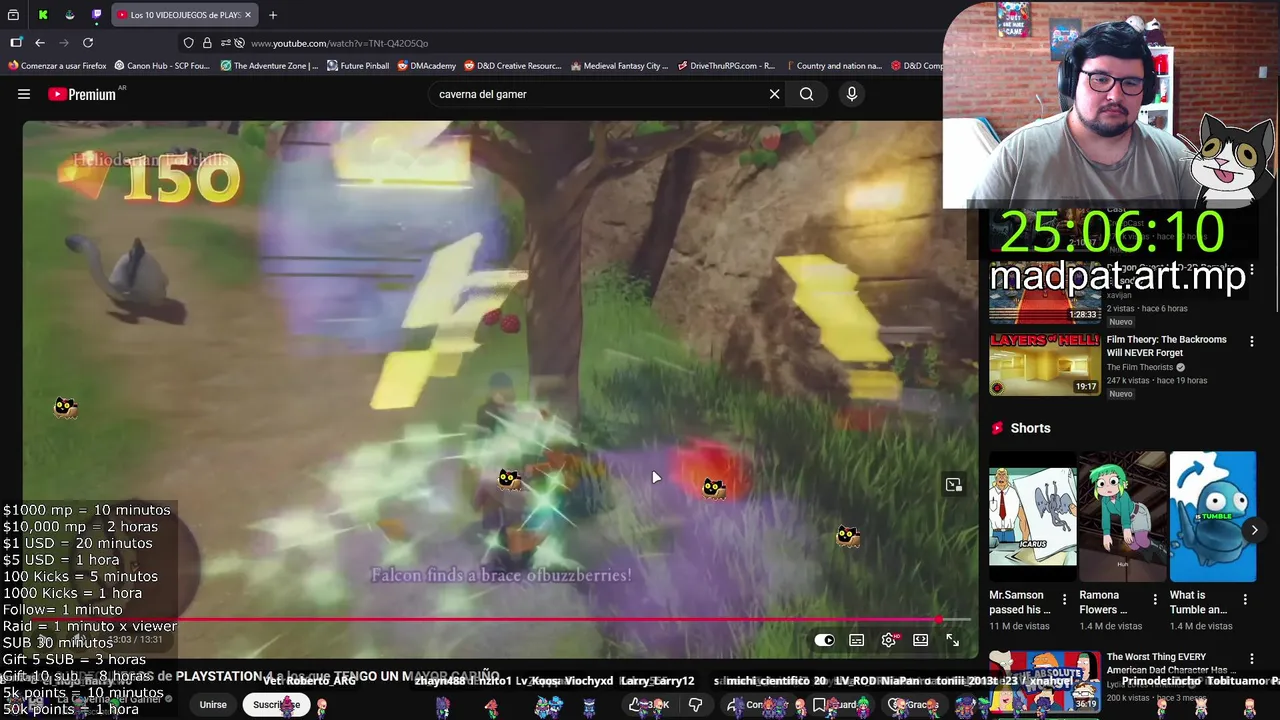
Task: Open the 'Mr.Samson passed his' short
Action: [1033, 516]
